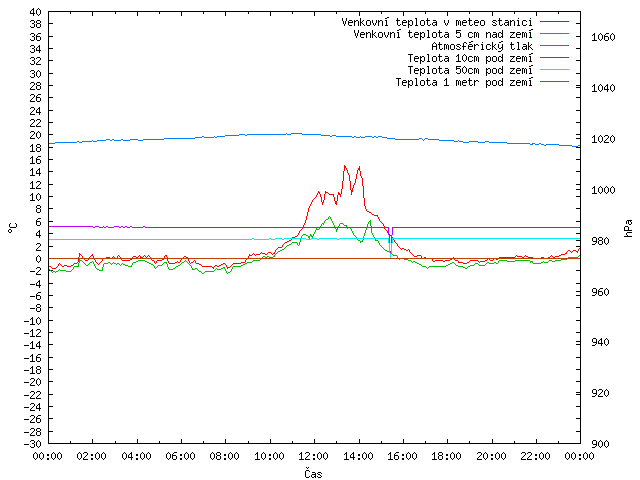Click the x-axis tick label '12:00'
640x480 pixels.
pyautogui.click(x=313, y=456)
